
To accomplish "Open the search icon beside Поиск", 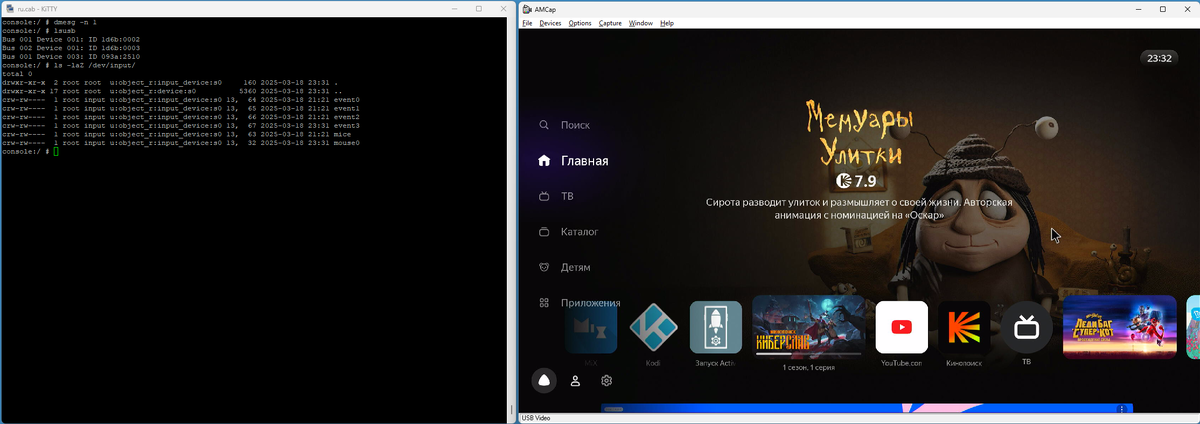I will click(544, 126).
